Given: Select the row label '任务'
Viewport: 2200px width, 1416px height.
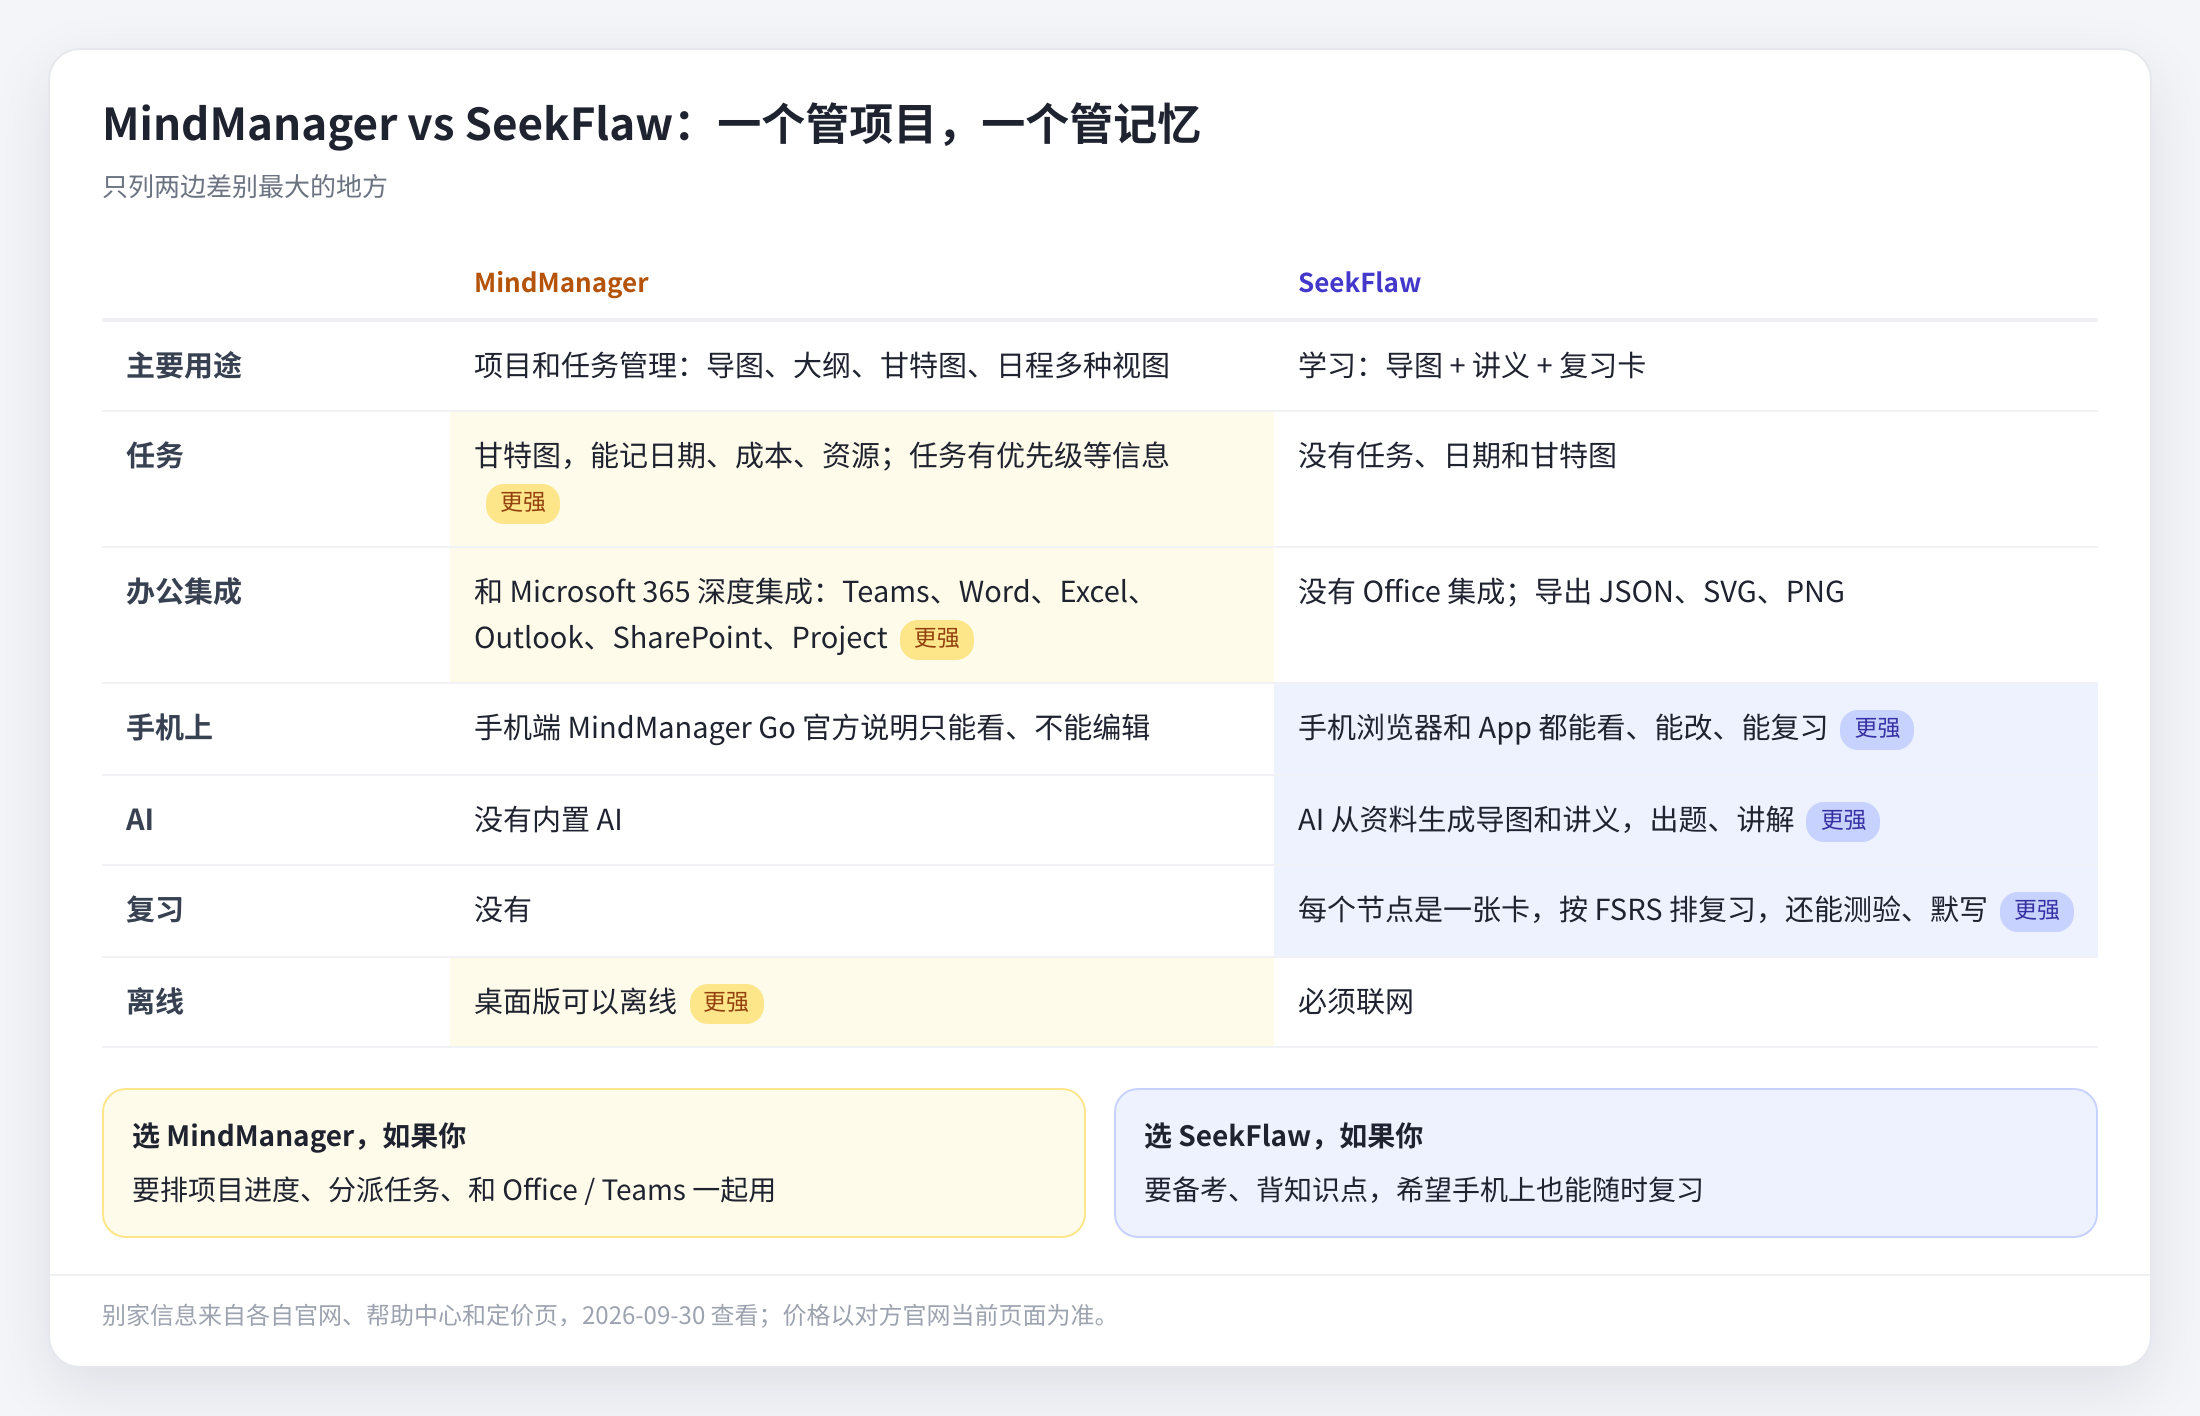Looking at the screenshot, I should click(x=155, y=456).
